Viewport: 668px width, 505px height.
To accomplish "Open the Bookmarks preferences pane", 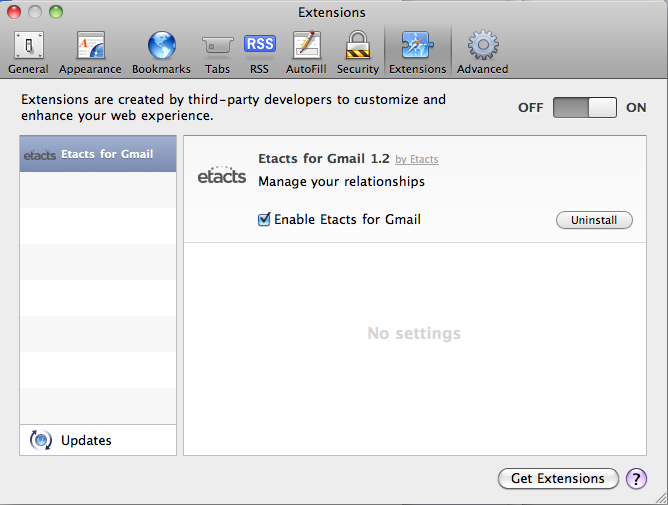I will (x=161, y=53).
